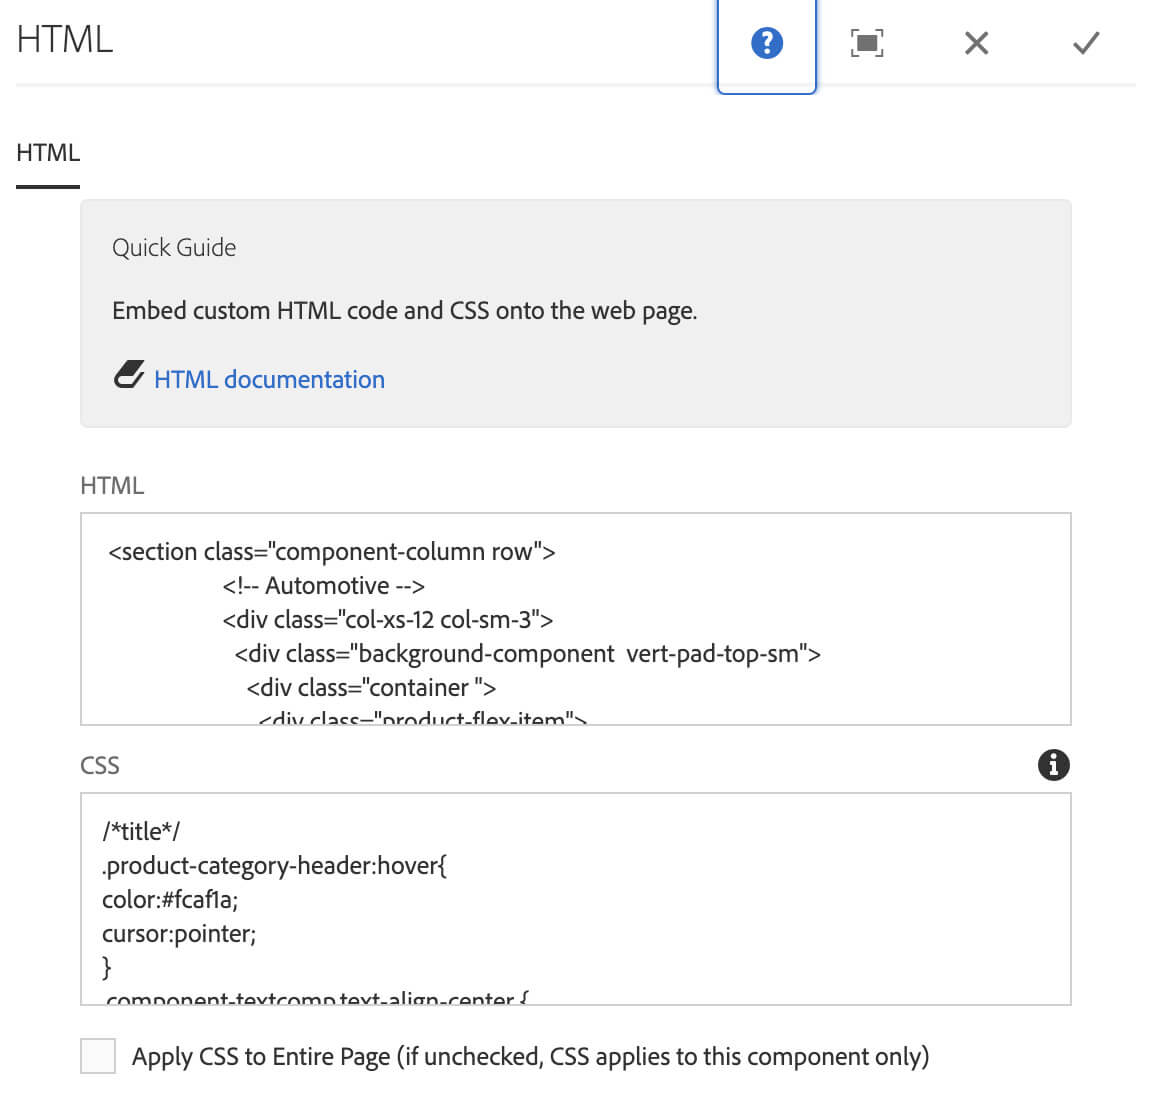This screenshot has height=1102, width=1154.
Task: Cancel the dialog with the X icon
Action: click(x=976, y=43)
